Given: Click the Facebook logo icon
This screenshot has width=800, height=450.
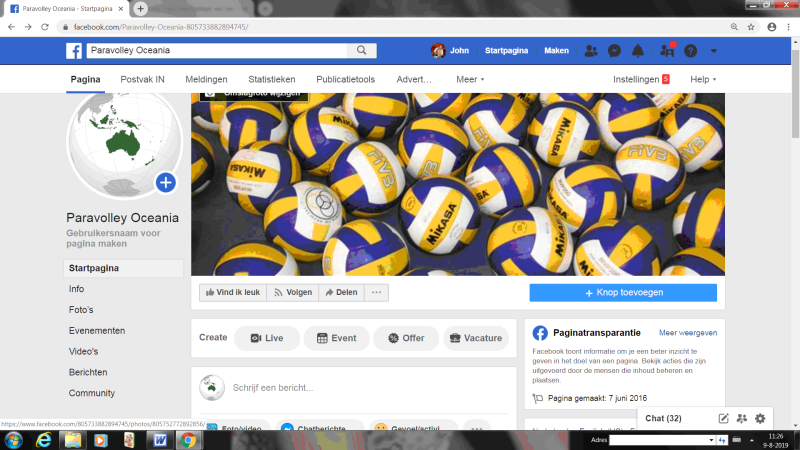Looking at the screenshot, I should [74, 51].
